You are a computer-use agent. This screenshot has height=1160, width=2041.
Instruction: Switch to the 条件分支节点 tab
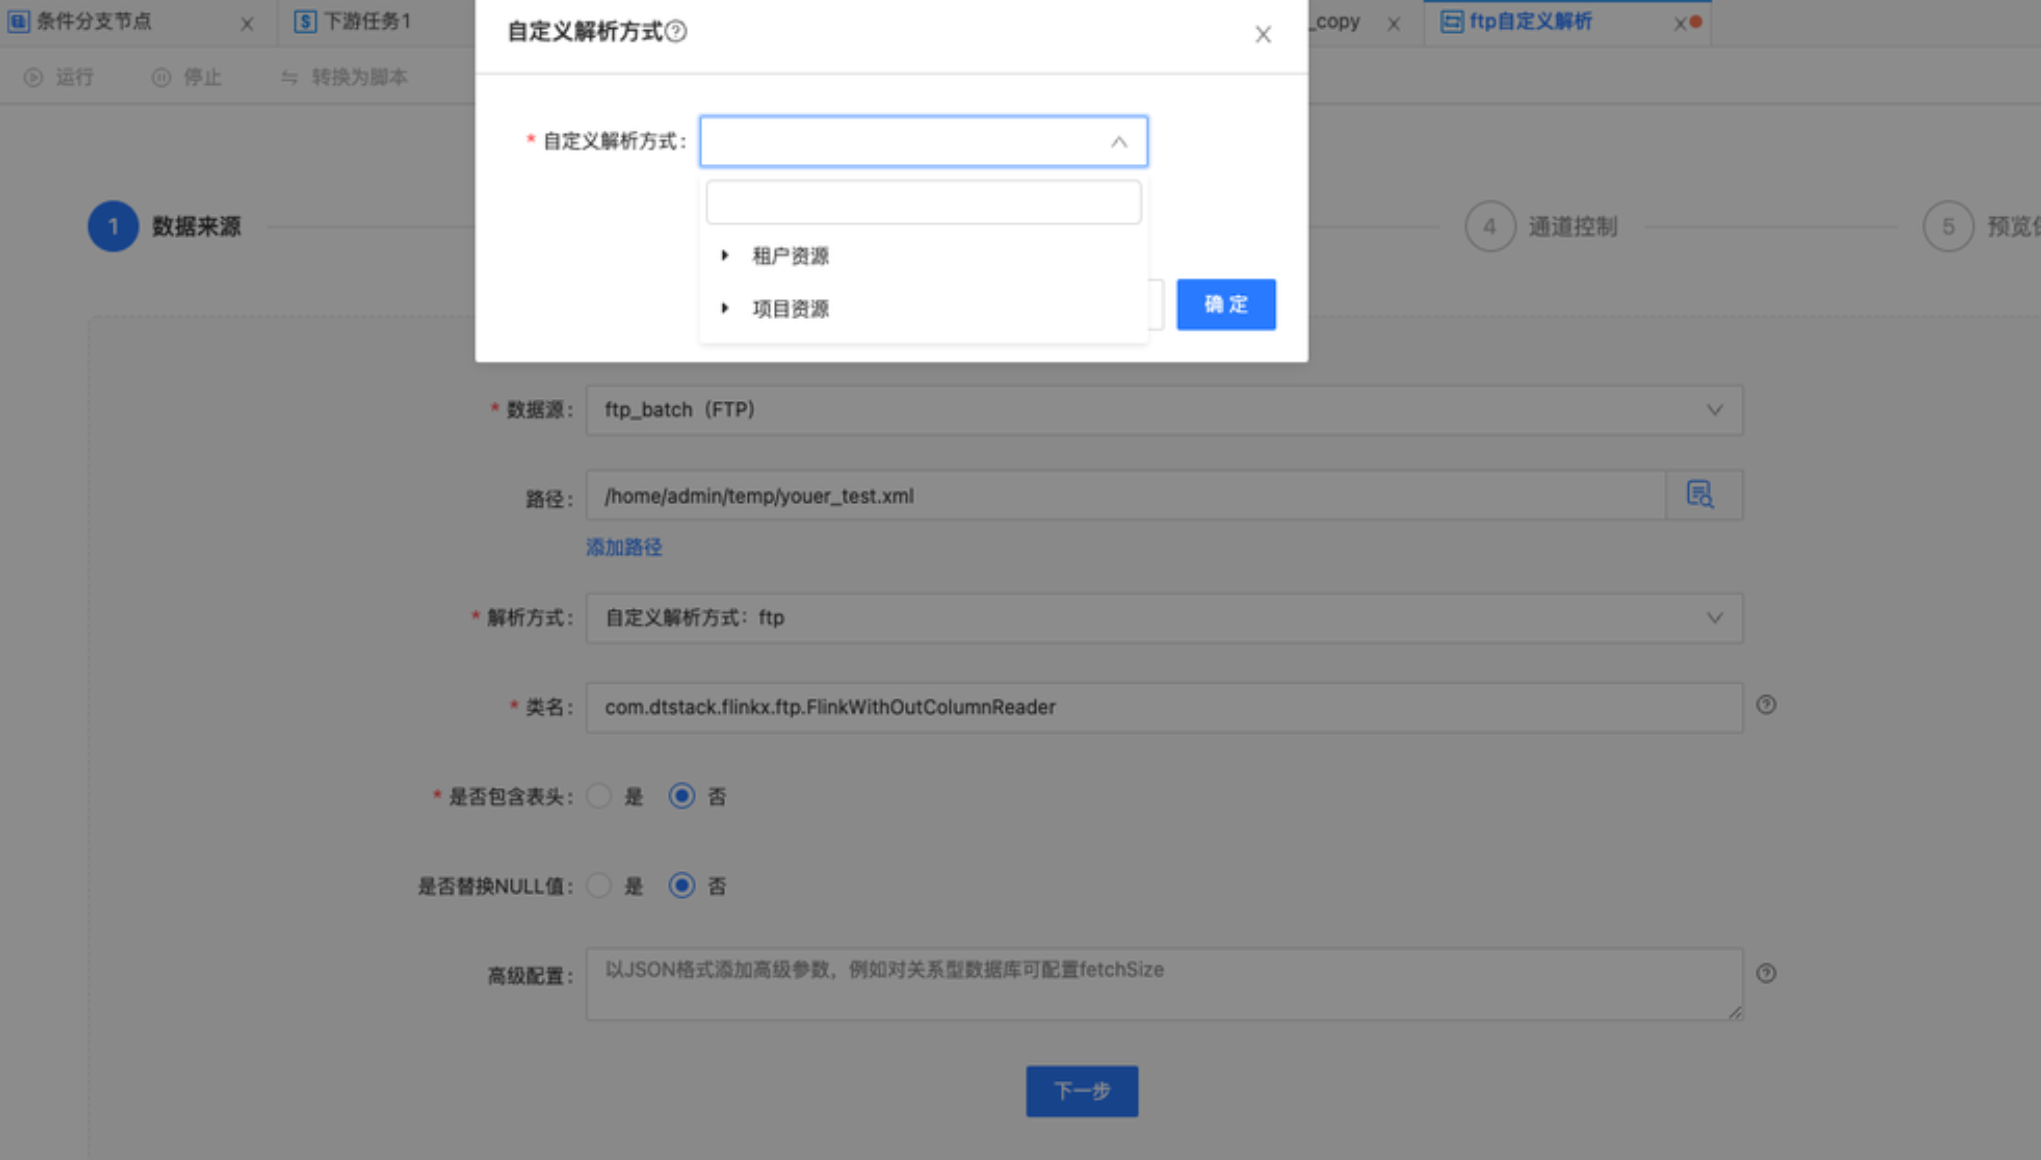tap(93, 22)
